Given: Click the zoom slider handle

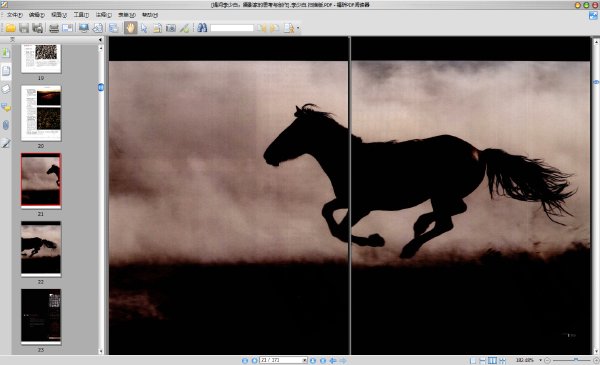Looking at the screenshot, I should point(576,360).
